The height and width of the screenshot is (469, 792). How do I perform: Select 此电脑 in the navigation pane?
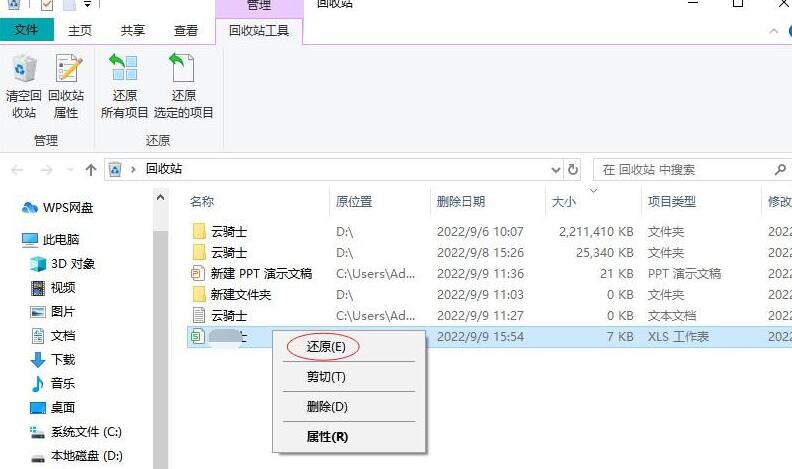click(51, 239)
